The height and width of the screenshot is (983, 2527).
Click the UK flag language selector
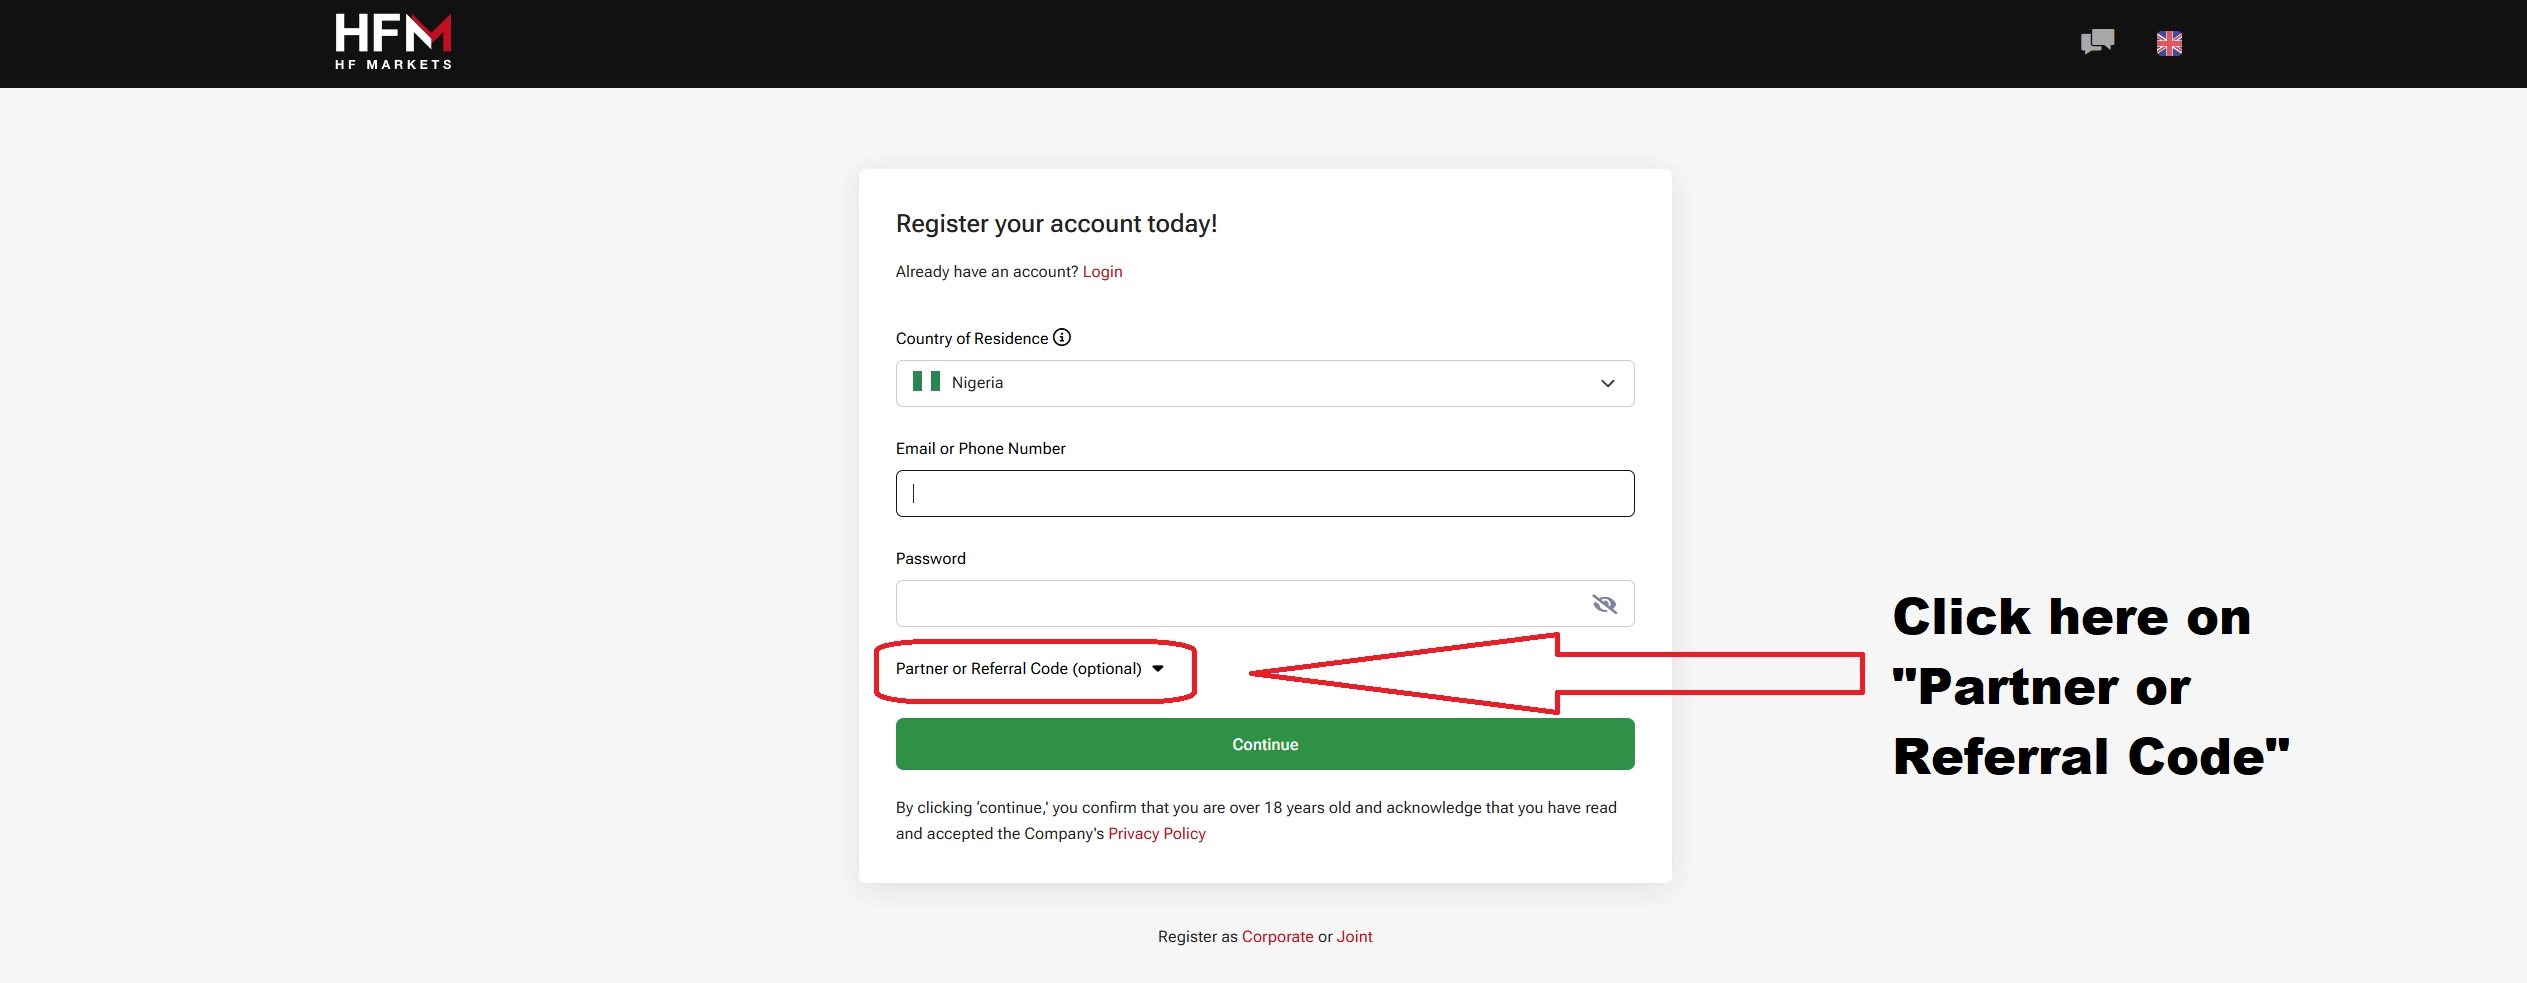[2169, 44]
